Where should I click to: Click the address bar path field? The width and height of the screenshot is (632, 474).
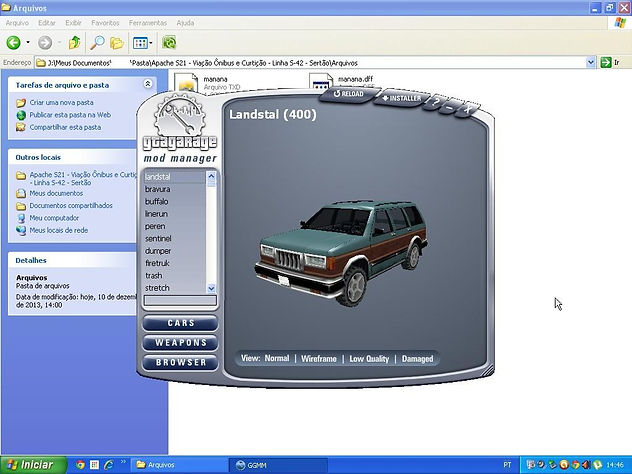[x=310, y=63]
